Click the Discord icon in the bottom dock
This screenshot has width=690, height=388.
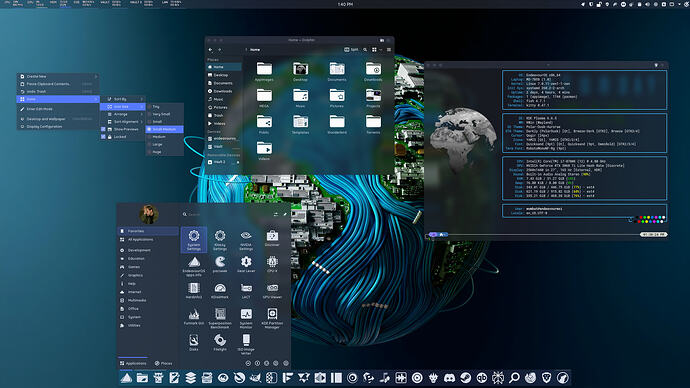point(449,377)
